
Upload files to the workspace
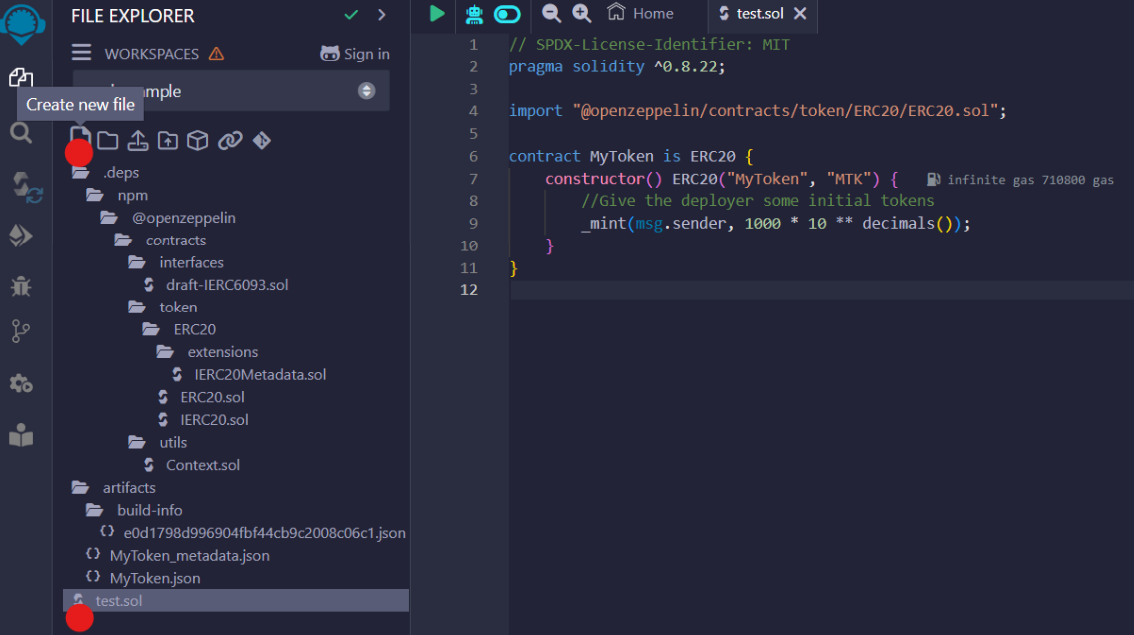(137, 140)
